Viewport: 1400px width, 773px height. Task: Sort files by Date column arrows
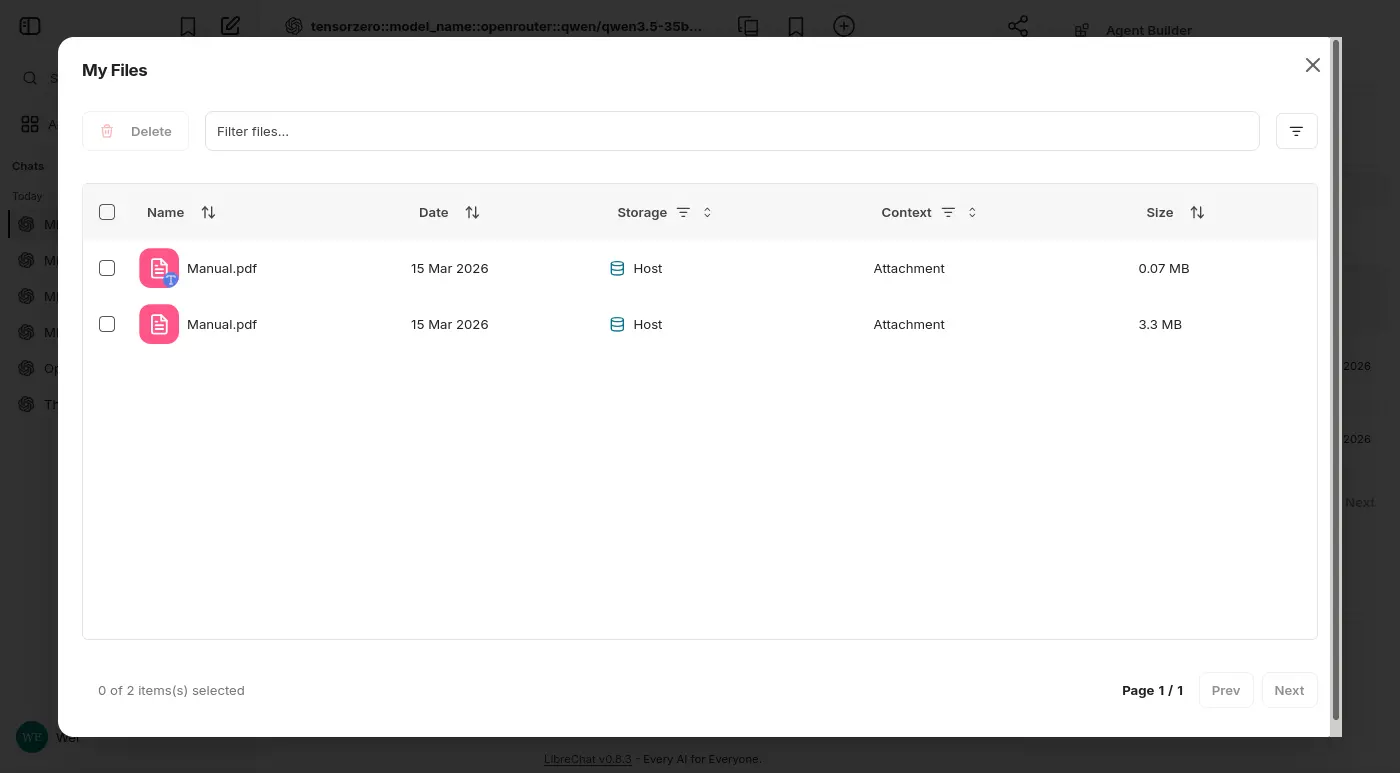click(x=472, y=212)
